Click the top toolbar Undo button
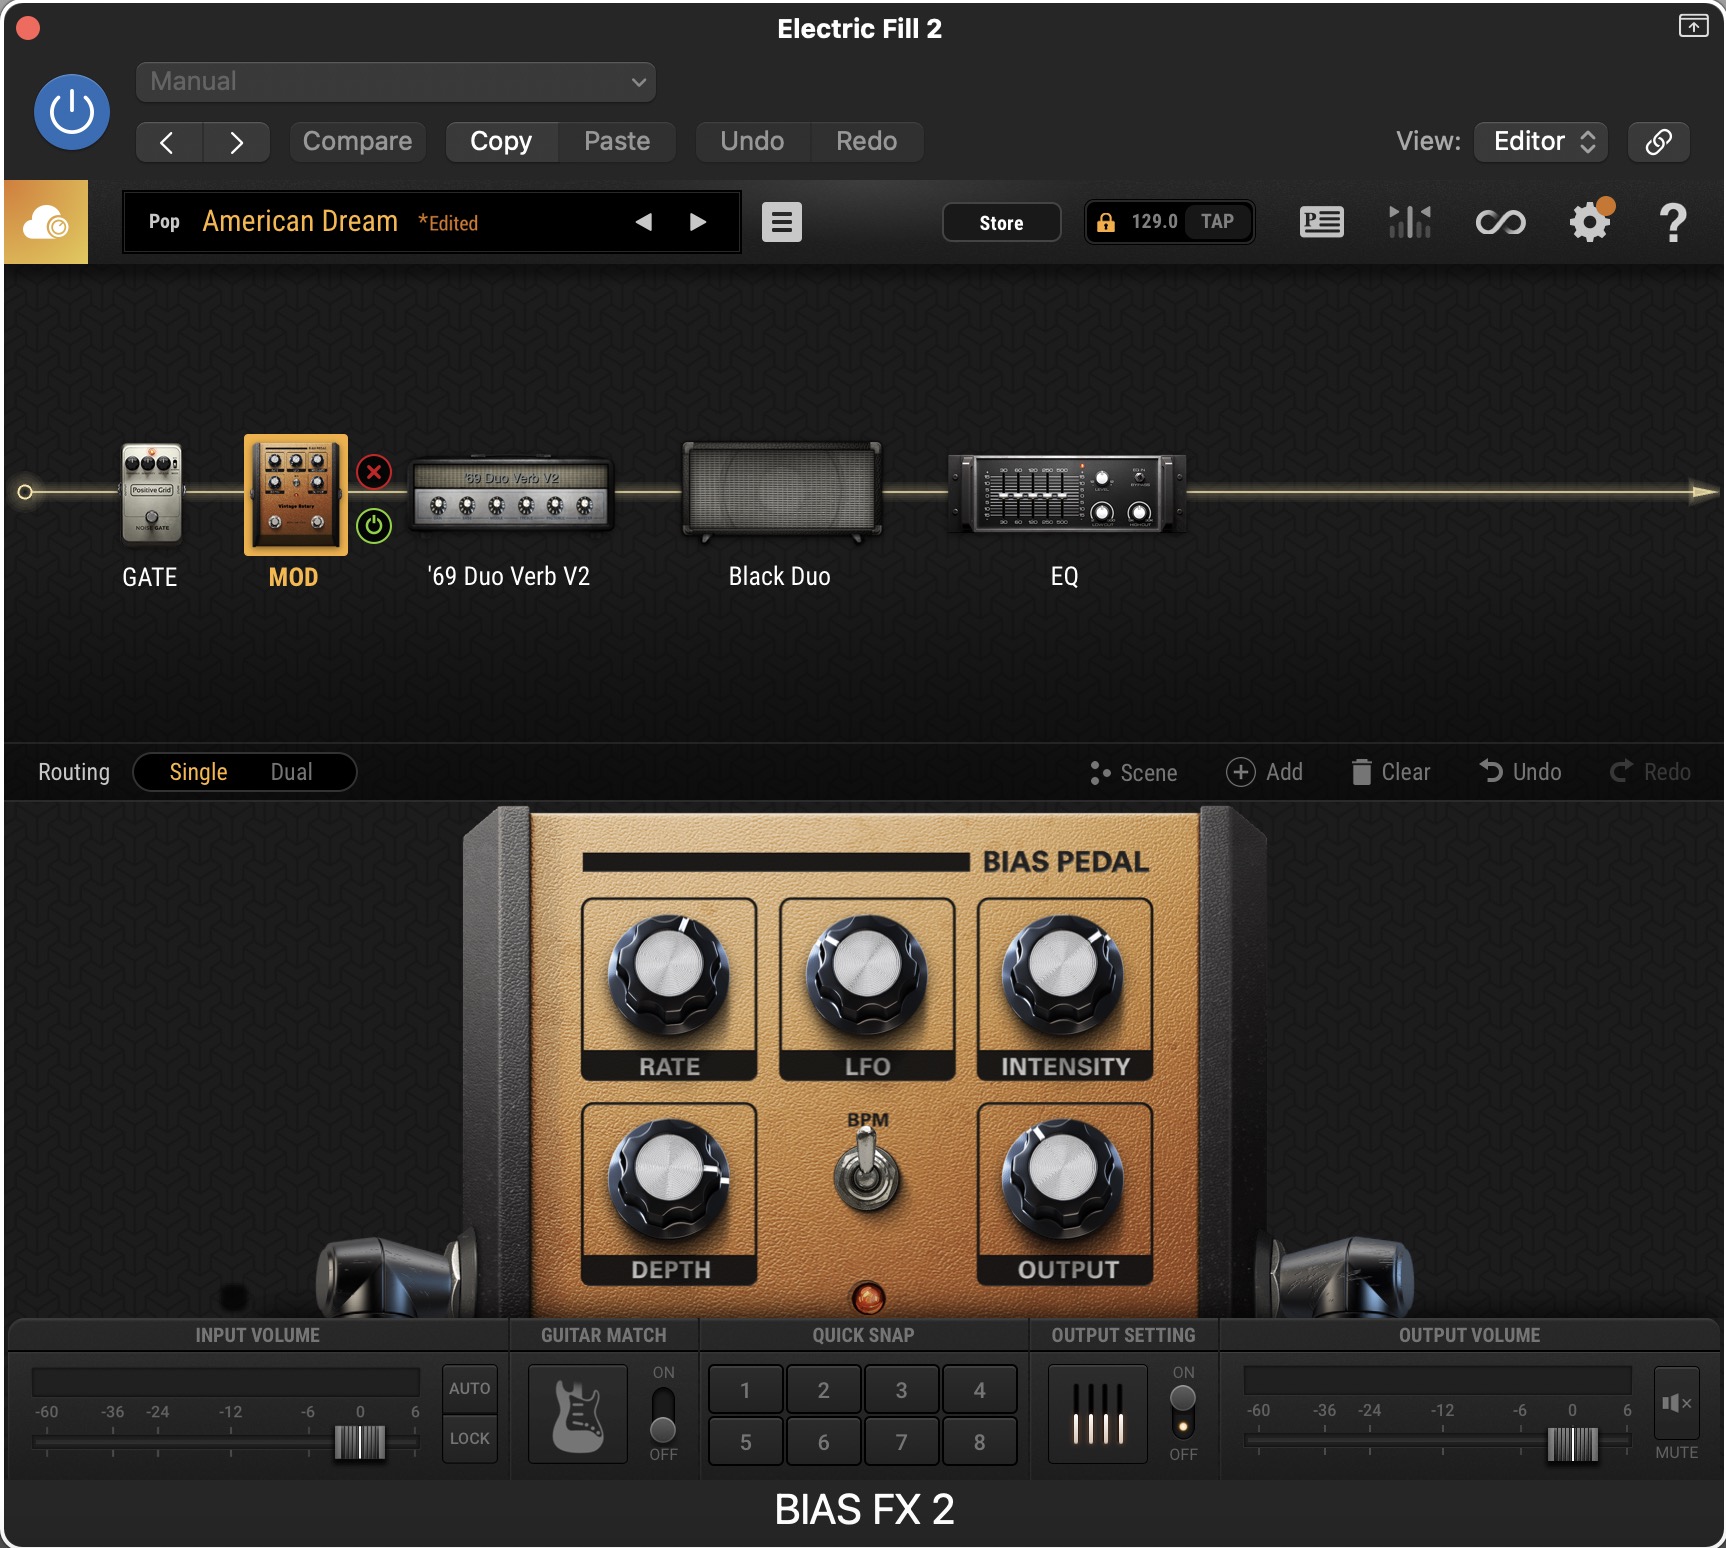Viewport: 1726px width, 1548px height. (x=752, y=142)
